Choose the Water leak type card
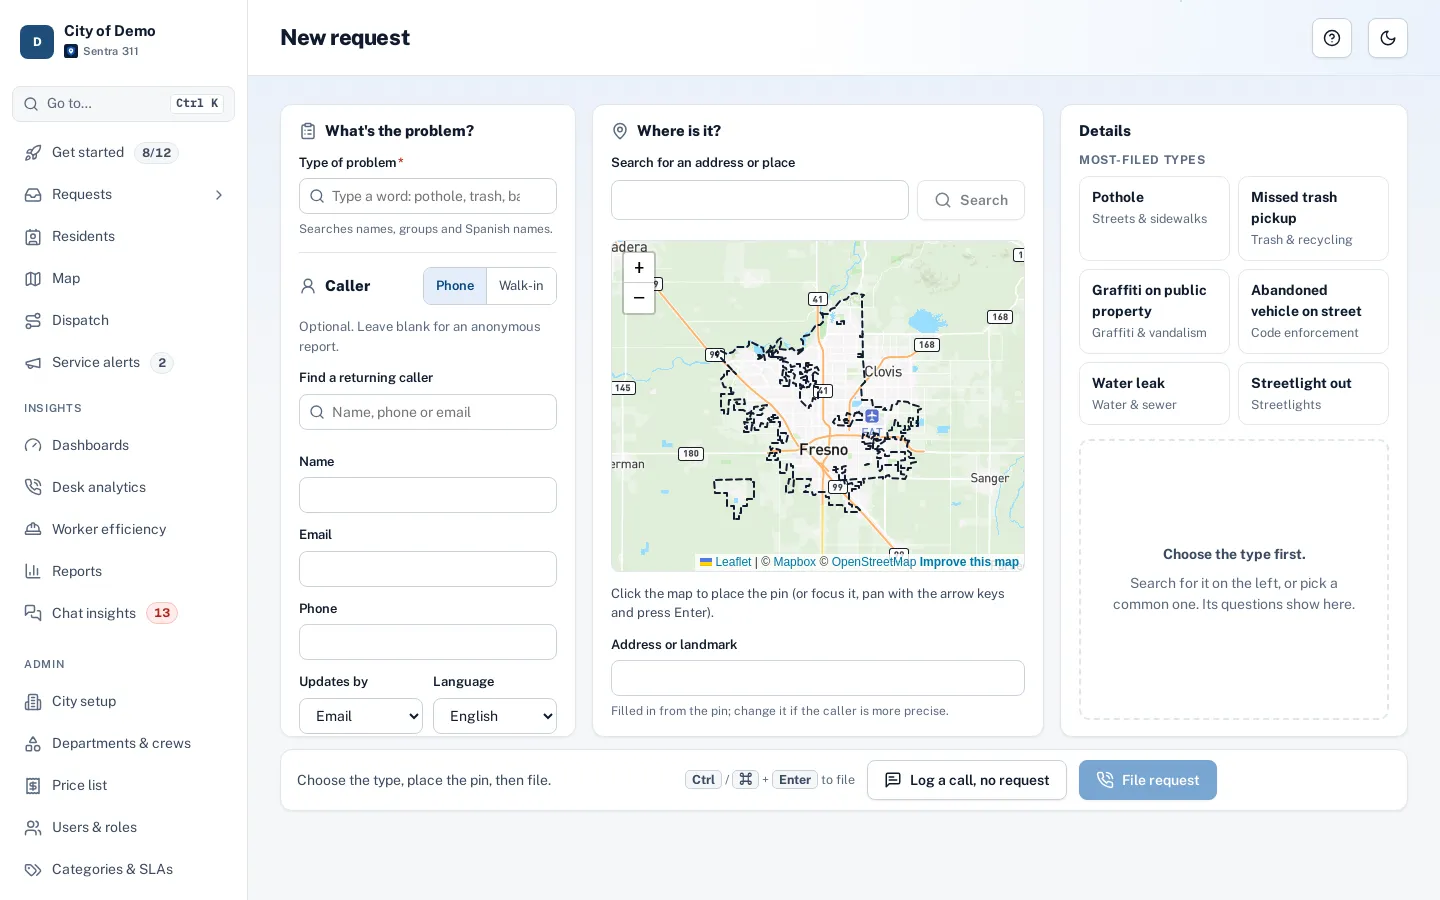 tap(1154, 394)
